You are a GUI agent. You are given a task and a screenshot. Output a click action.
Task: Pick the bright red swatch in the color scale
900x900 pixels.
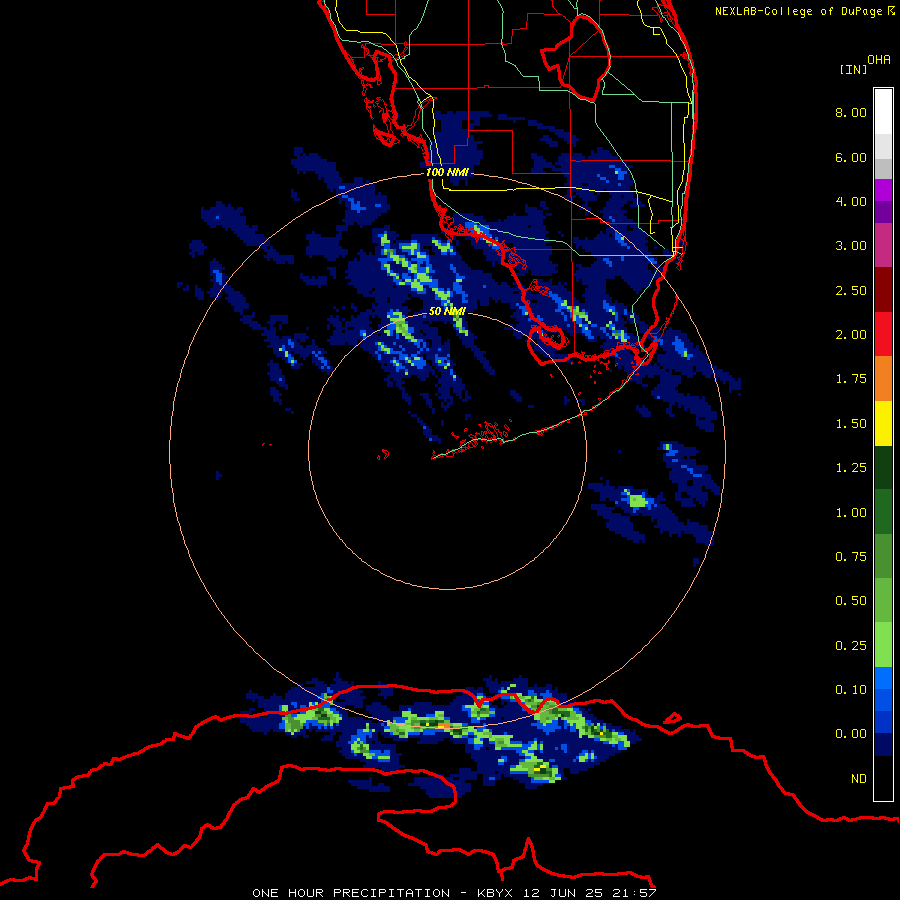[883, 335]
